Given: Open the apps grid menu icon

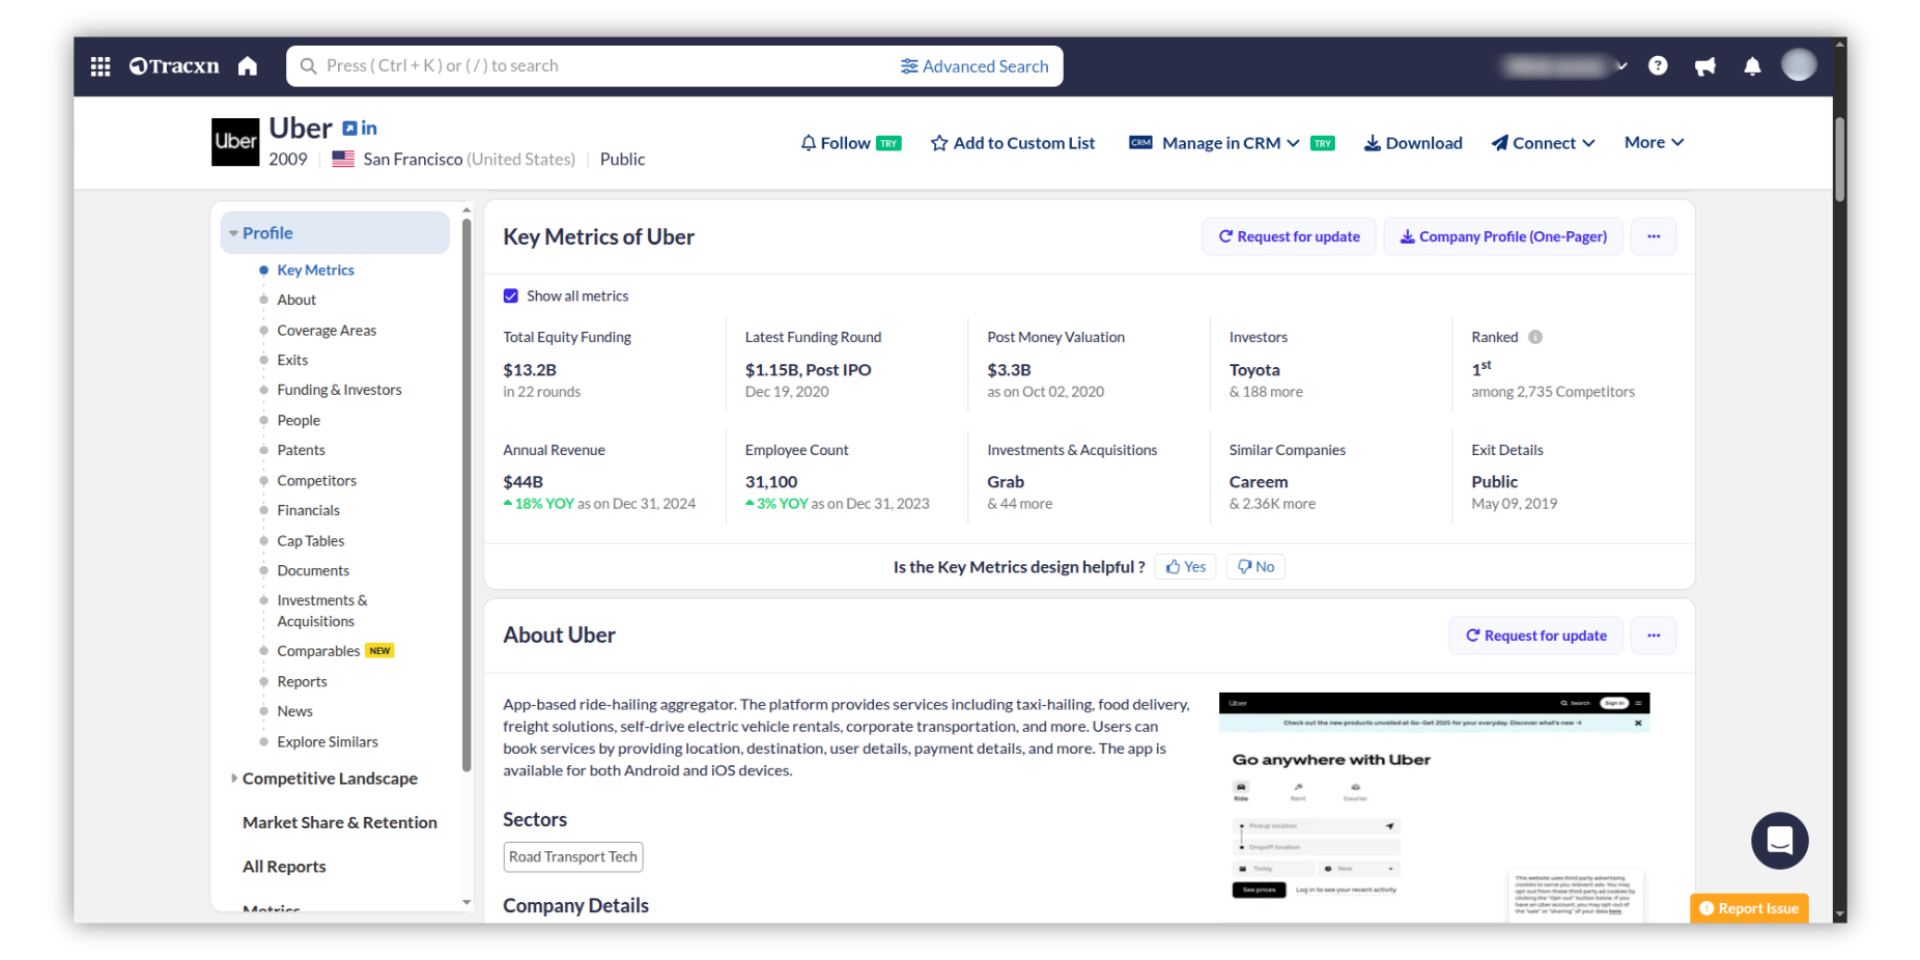Looking at the screenshot, I should pyautogui.click(x=100, y=66).
